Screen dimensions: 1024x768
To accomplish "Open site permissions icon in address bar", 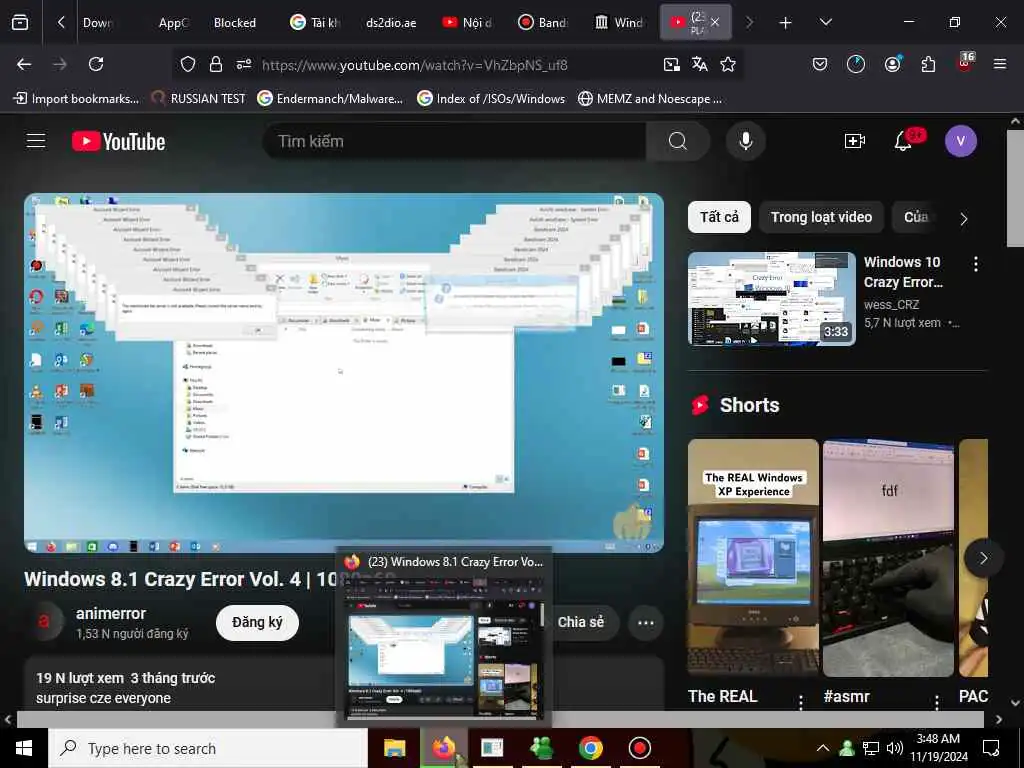I will [244, 64].
